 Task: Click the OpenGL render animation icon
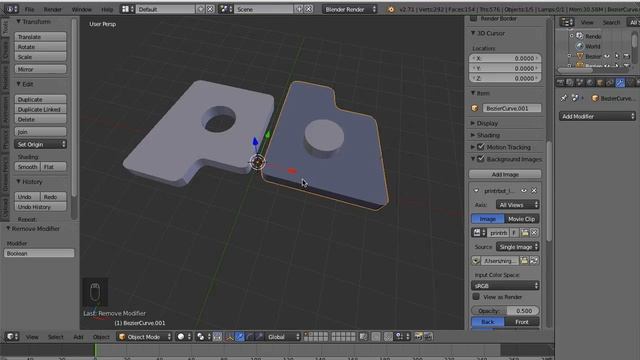pyautogui.click(x=428, y=337)
